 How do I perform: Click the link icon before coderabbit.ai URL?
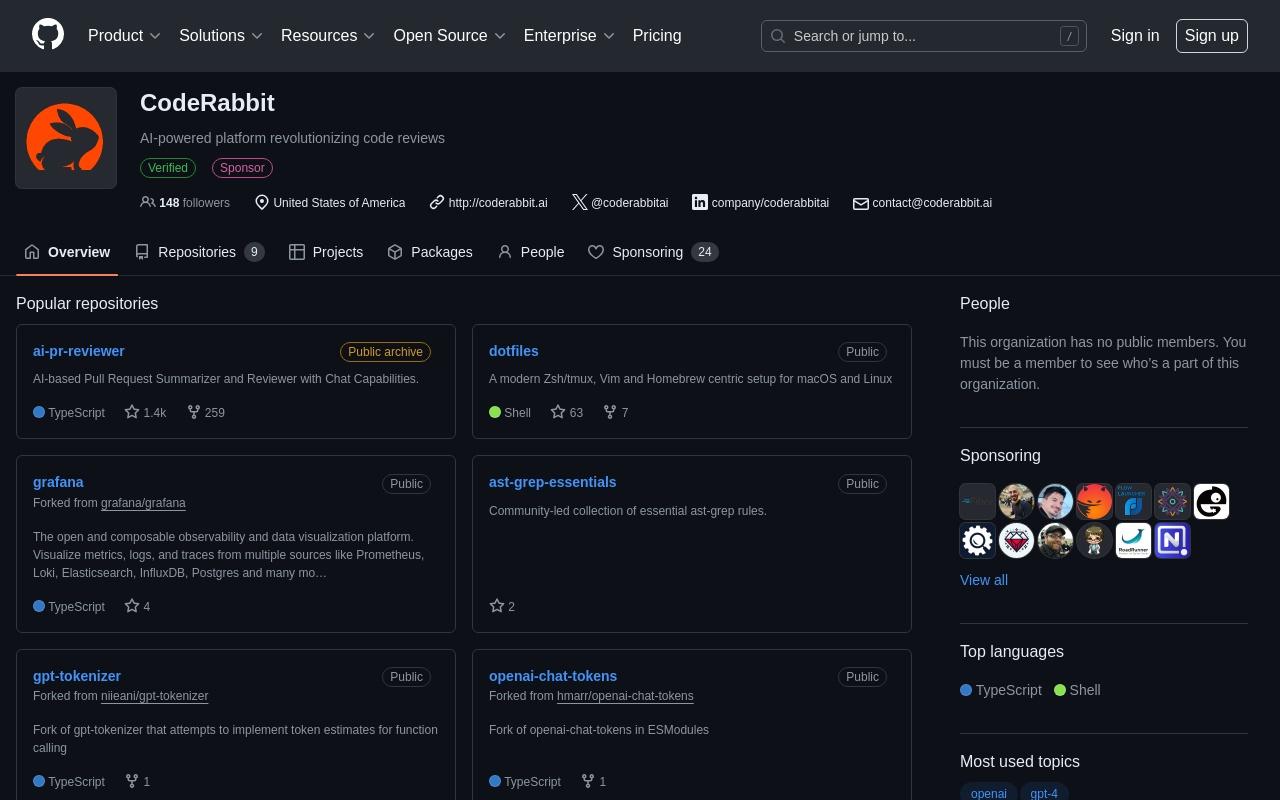[437, 202]
